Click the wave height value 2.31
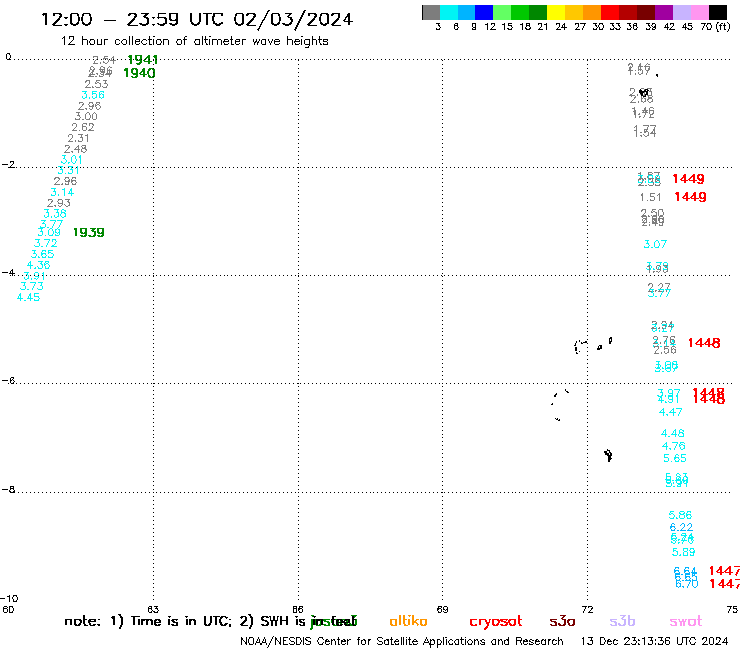 78,138
